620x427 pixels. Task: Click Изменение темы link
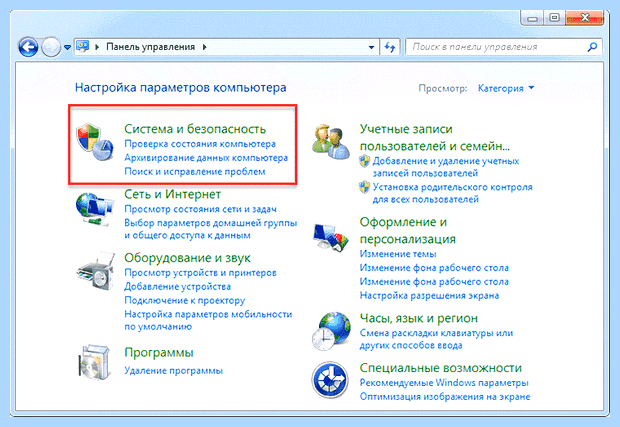(x=398, y=254)
